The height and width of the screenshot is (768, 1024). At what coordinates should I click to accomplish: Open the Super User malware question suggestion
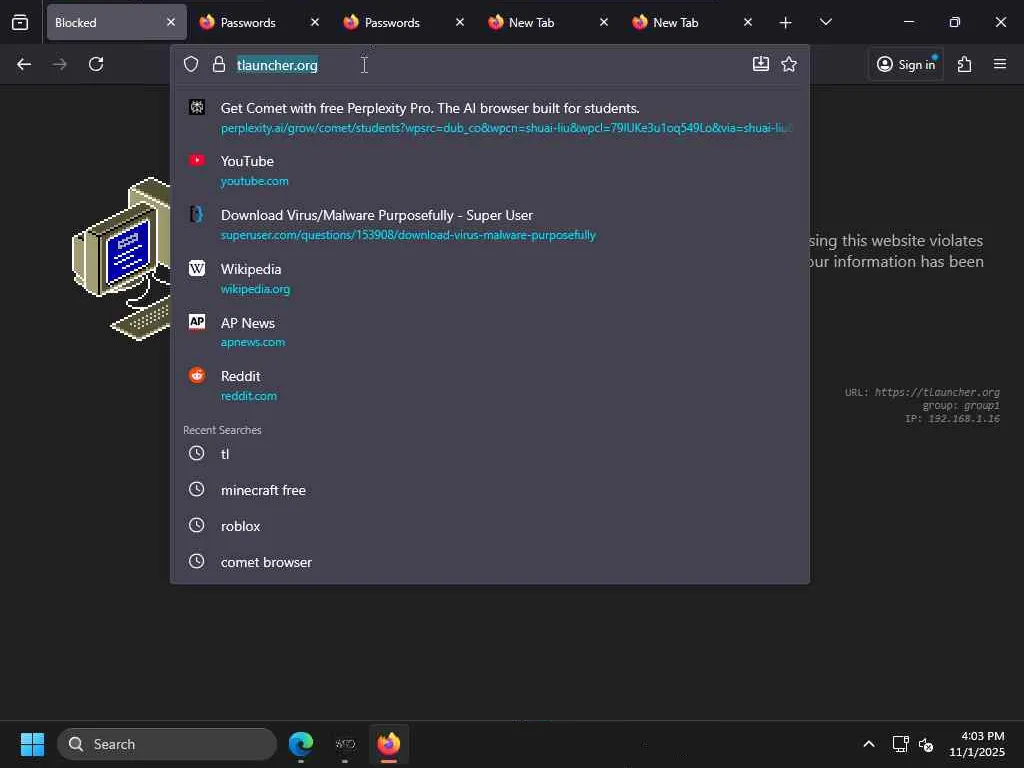(490, 224)
